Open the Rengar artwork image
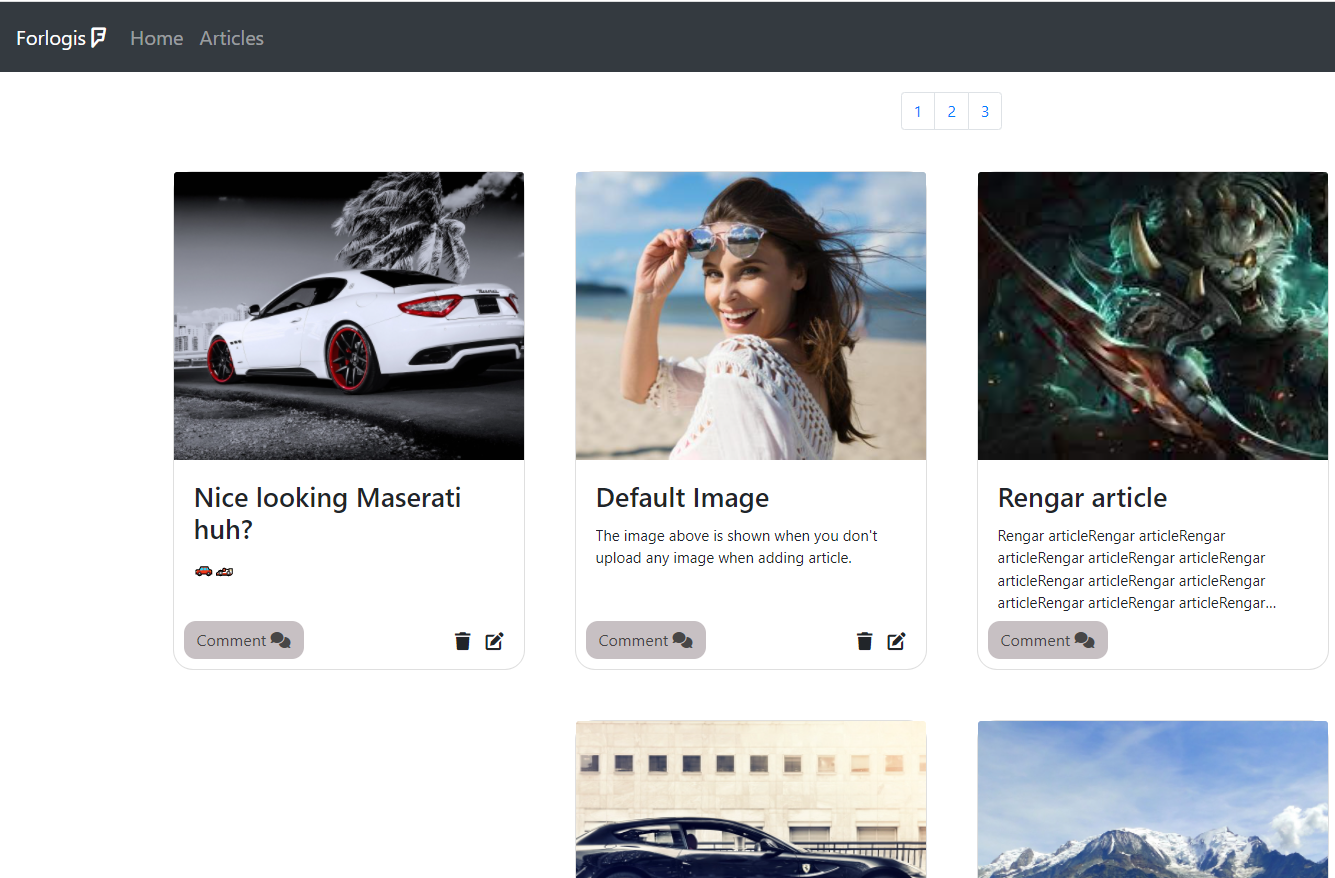1335x878 pixels. (x=1153, y=316)
